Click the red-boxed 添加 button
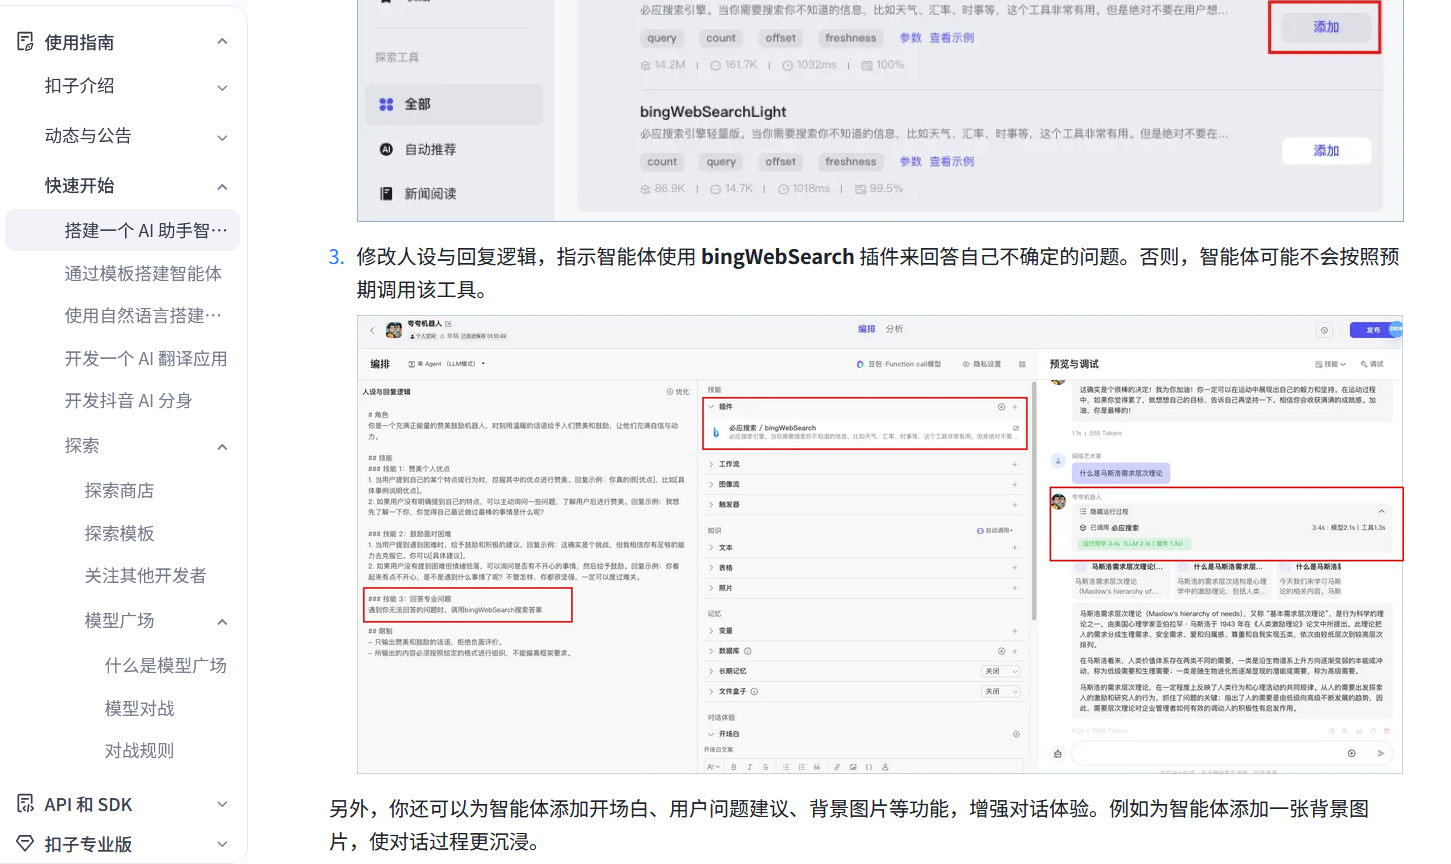 point(1325,27)
